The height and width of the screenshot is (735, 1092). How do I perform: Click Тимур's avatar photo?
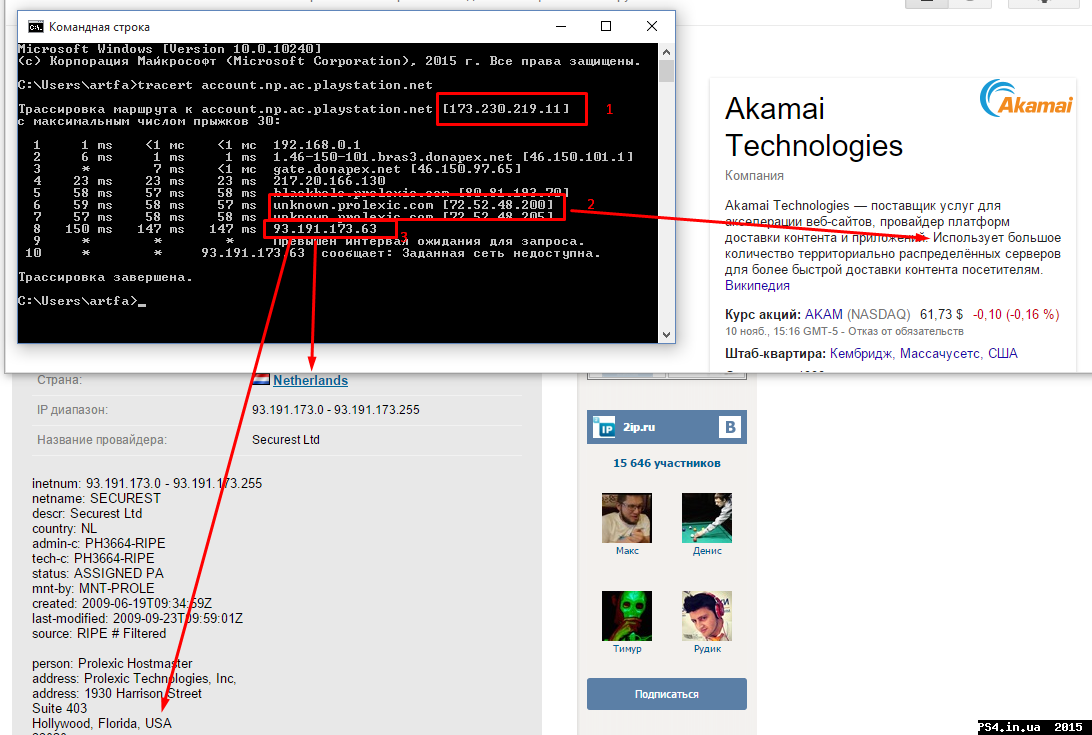point(627,616)
